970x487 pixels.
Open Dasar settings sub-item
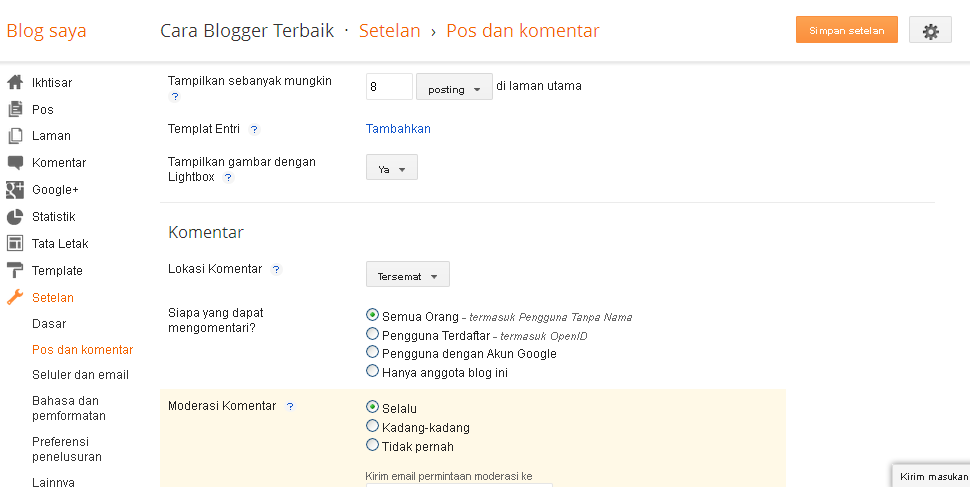coord(49,324)
